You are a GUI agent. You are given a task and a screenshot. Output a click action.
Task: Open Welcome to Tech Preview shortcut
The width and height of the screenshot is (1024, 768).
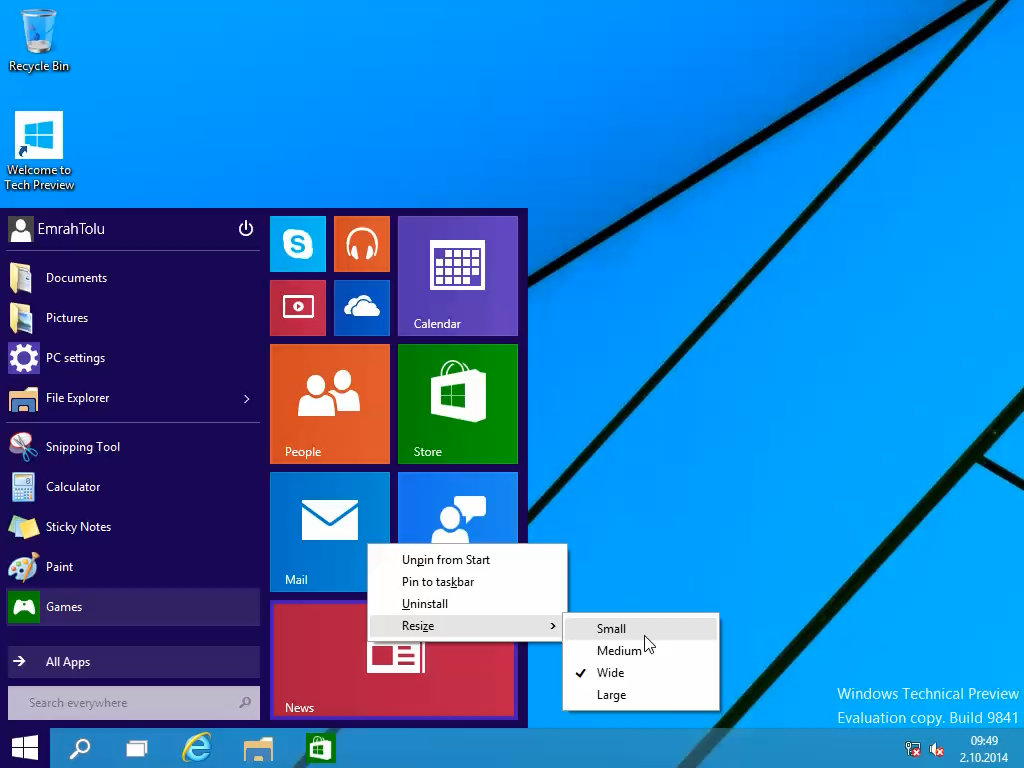39,151
